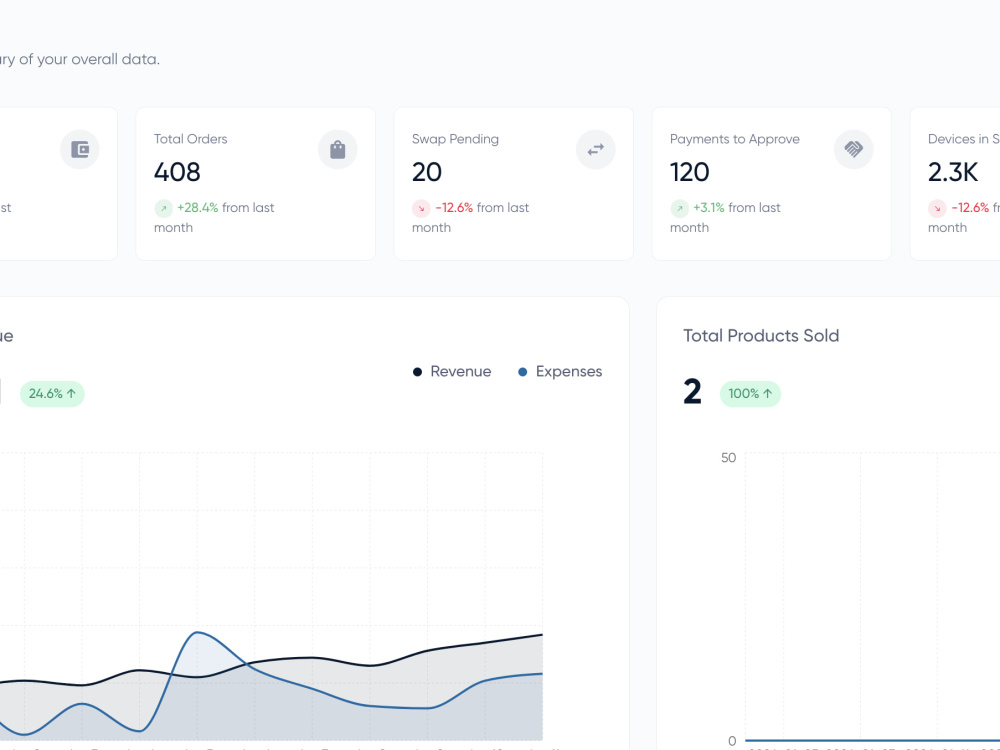Click the 50 y-axis label
This screenshot has width=1000, height=750.
click(x=728, y=457)
